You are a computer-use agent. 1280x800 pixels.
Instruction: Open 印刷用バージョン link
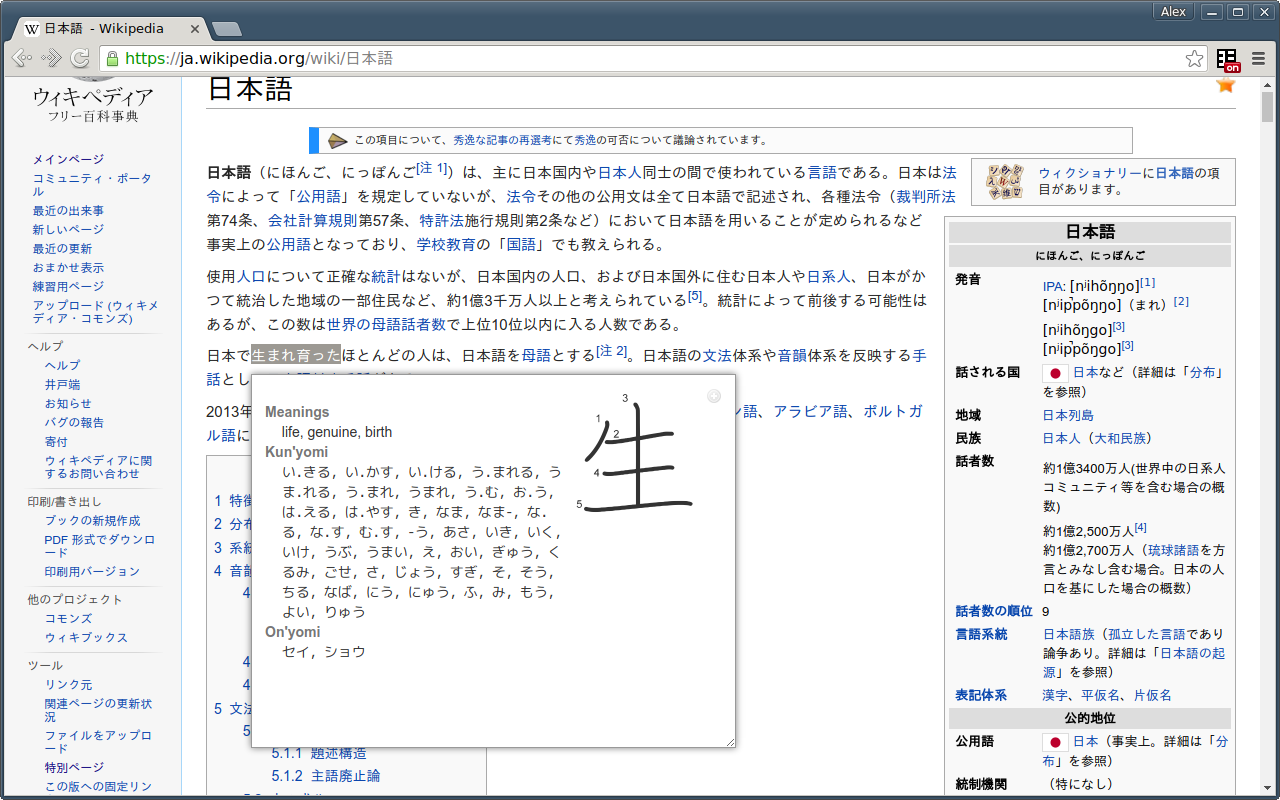point(92,572)
